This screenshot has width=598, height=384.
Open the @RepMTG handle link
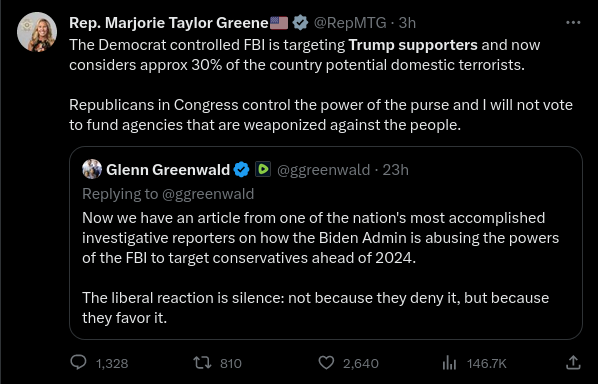point(350,23)
